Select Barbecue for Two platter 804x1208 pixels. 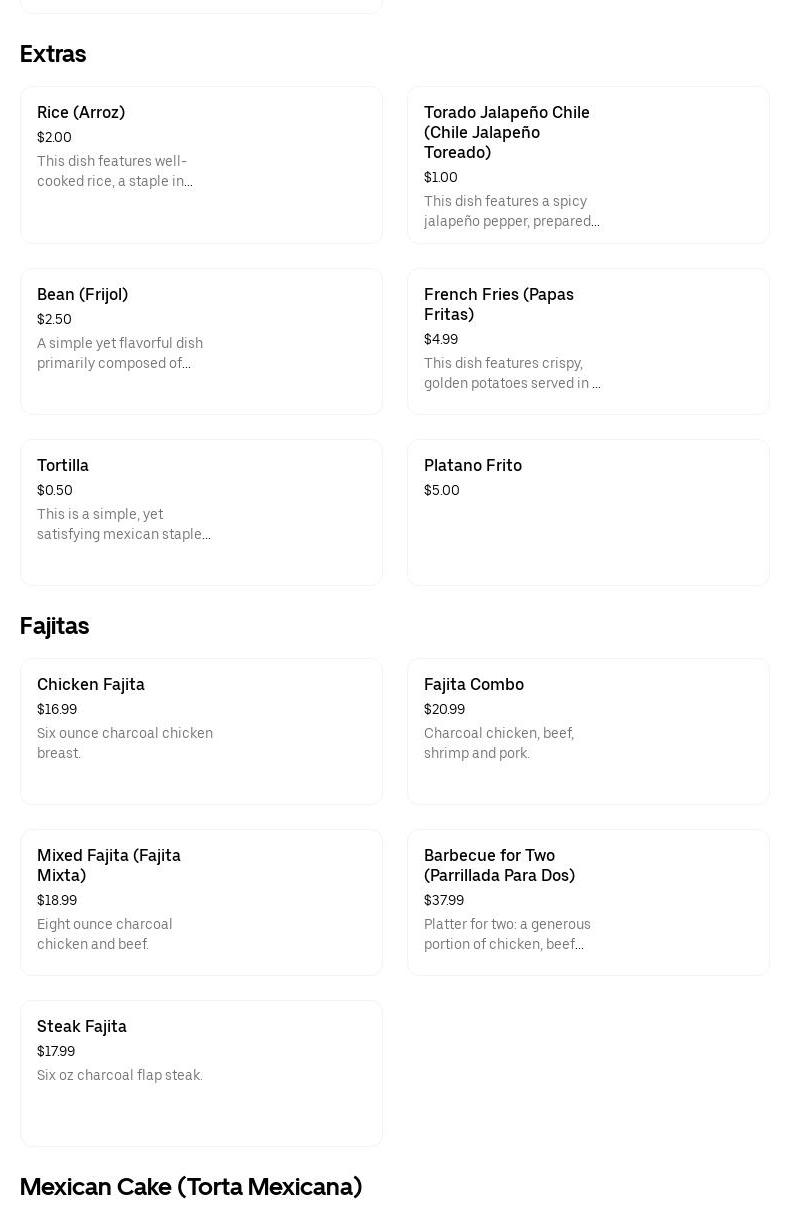588,902
